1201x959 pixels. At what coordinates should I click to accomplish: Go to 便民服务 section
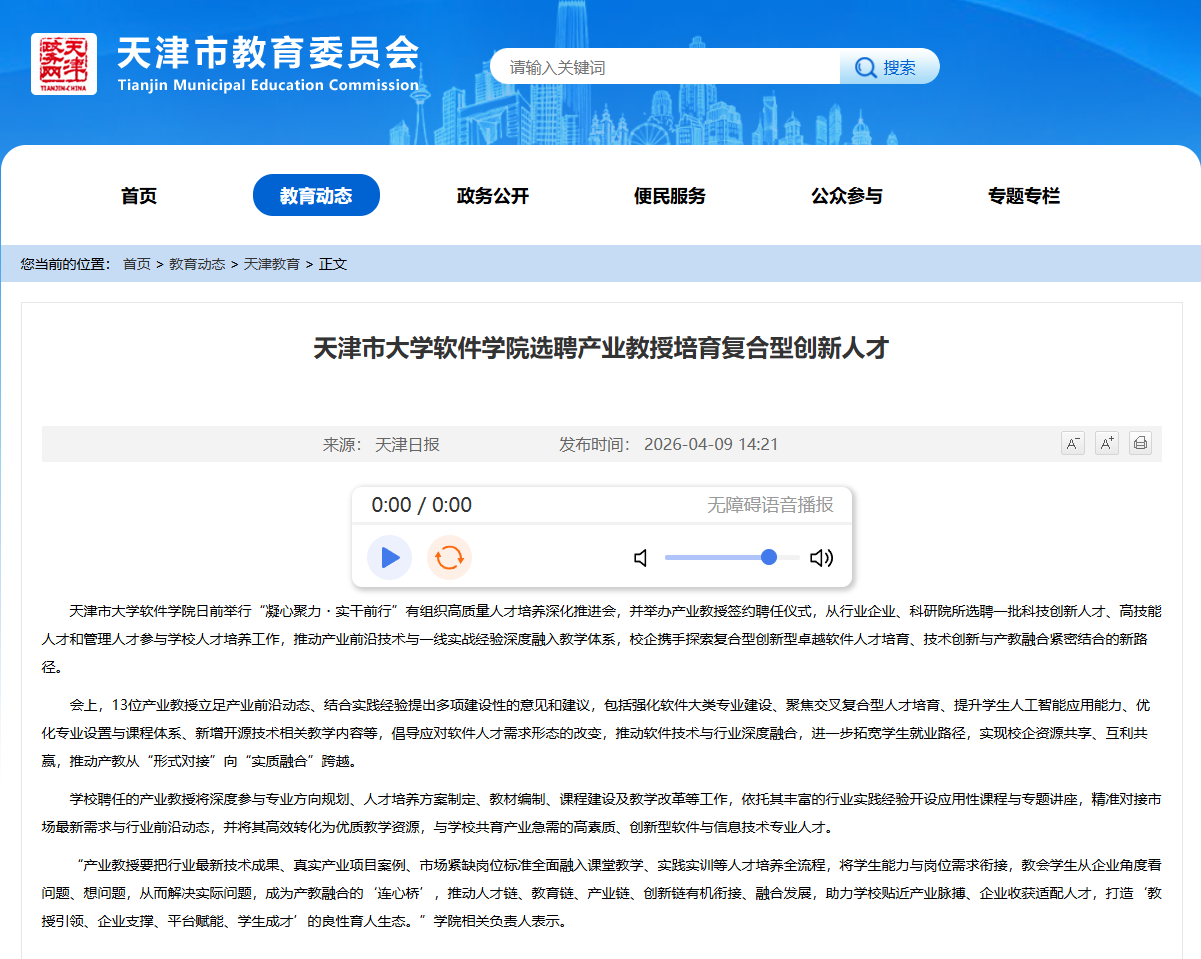[x=670, y=196]
